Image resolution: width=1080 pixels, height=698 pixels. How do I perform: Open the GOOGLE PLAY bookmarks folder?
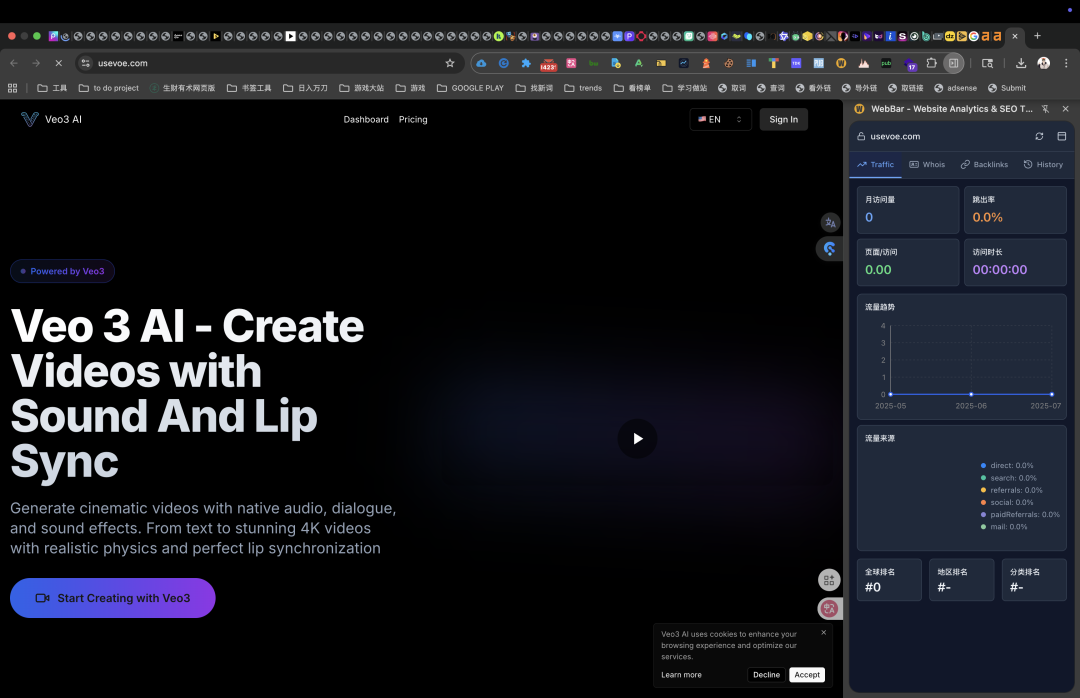(470, 88)
